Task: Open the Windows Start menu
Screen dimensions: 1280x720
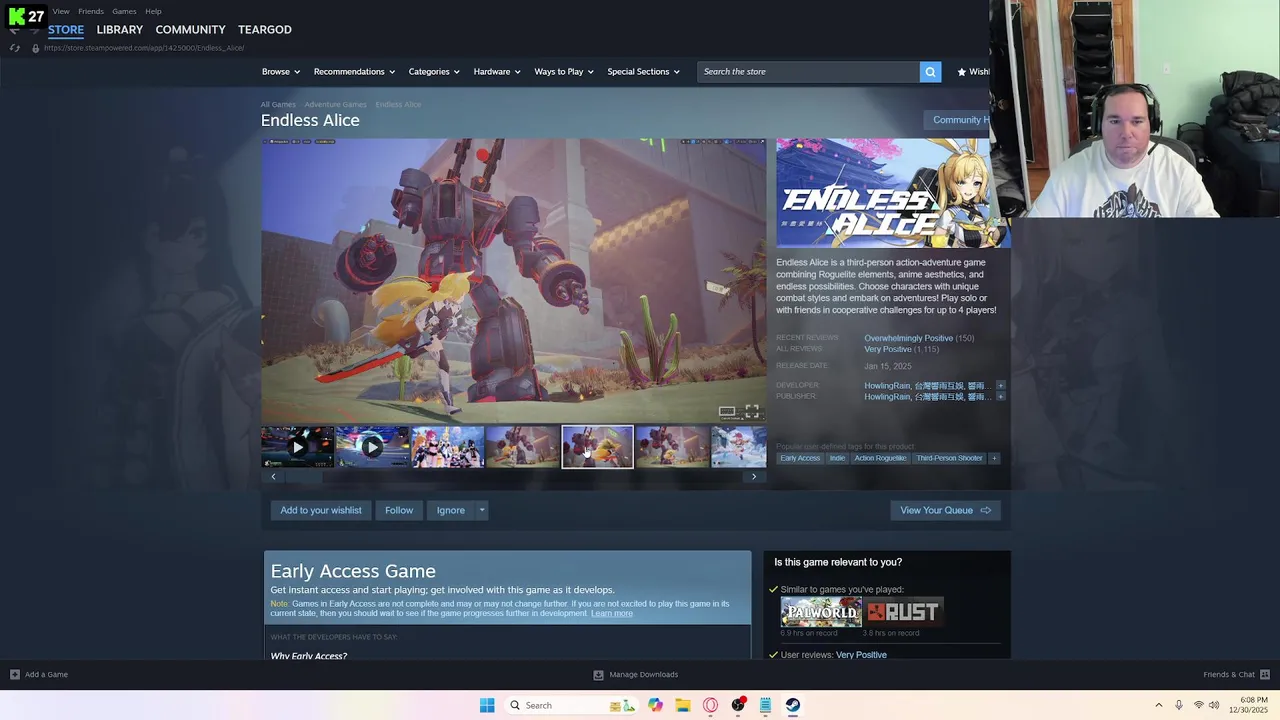Action: 487,705
